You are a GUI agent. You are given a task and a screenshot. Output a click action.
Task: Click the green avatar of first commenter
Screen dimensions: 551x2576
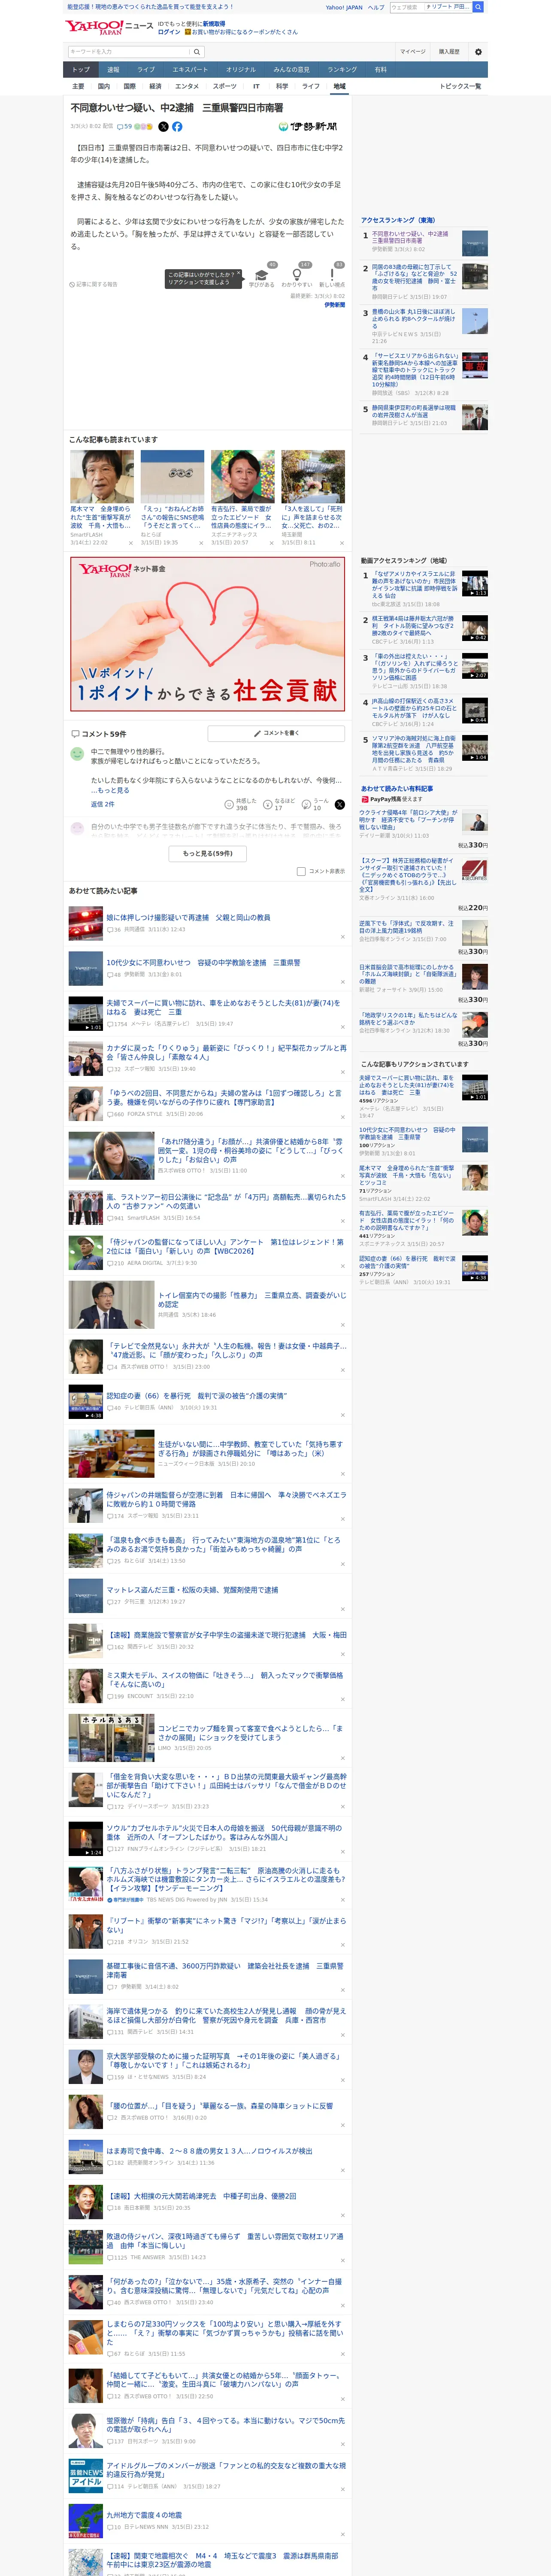(77, 754)
